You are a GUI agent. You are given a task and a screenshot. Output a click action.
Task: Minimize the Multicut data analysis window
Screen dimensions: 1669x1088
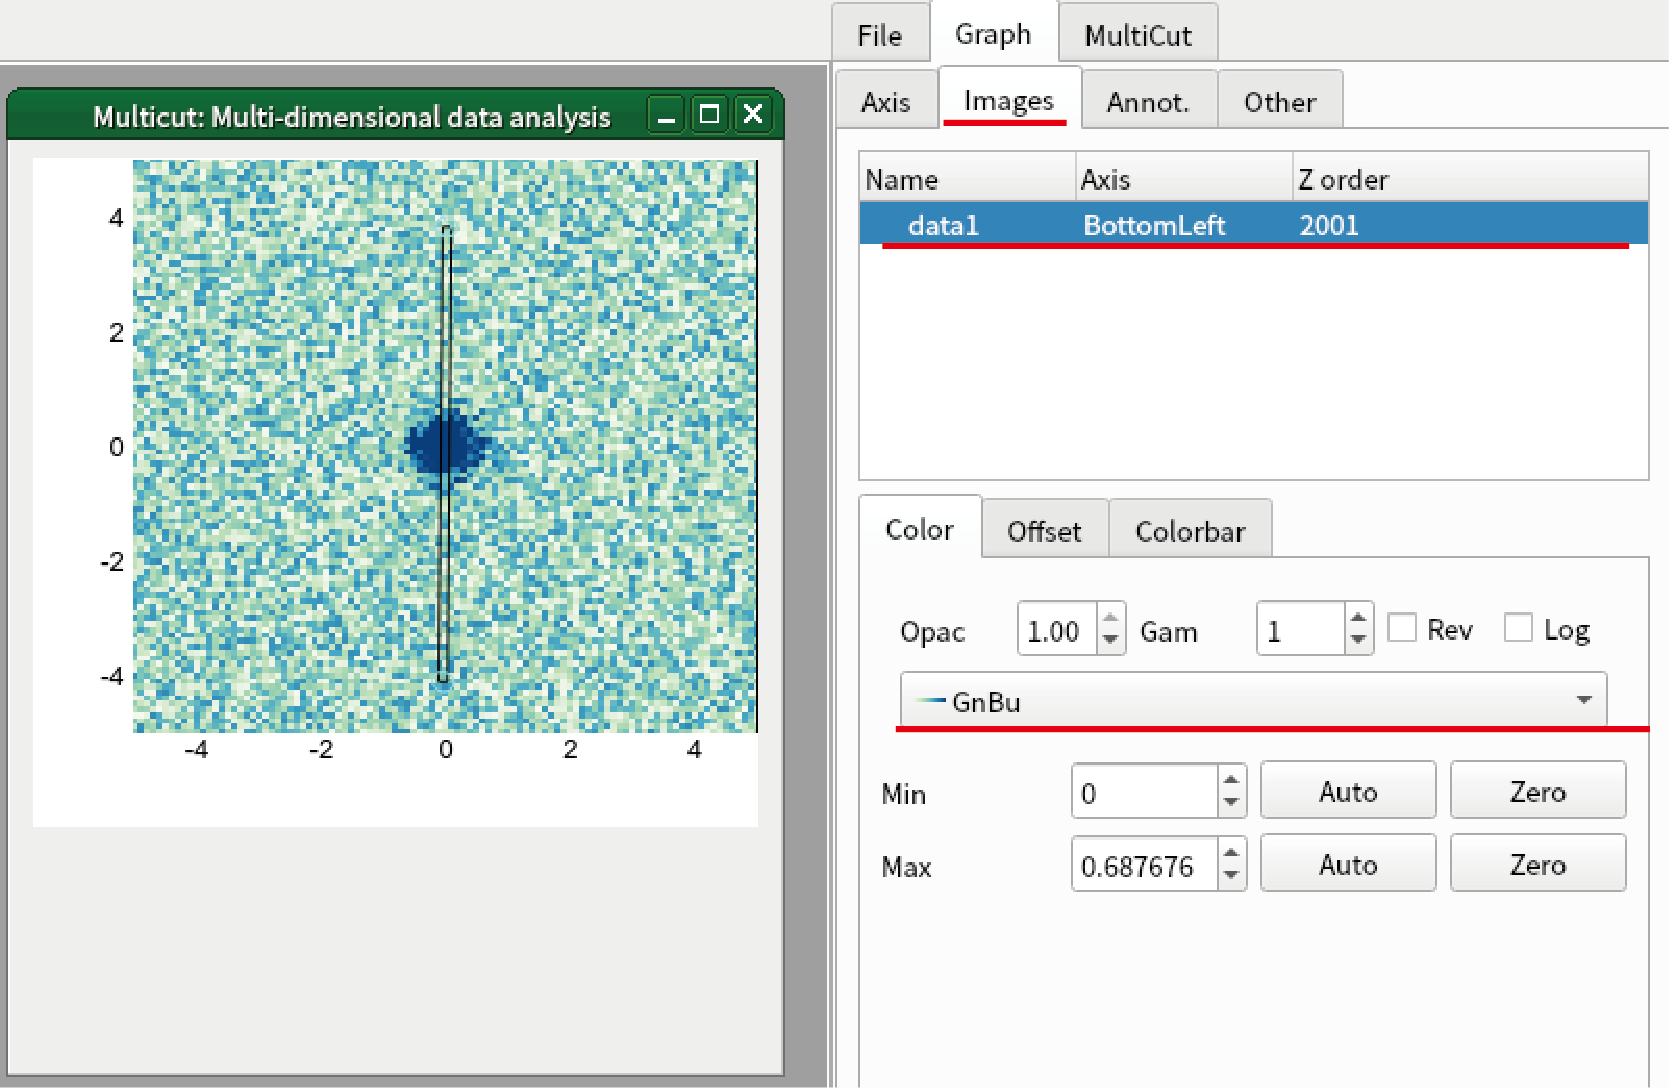(x=666, y=115)
